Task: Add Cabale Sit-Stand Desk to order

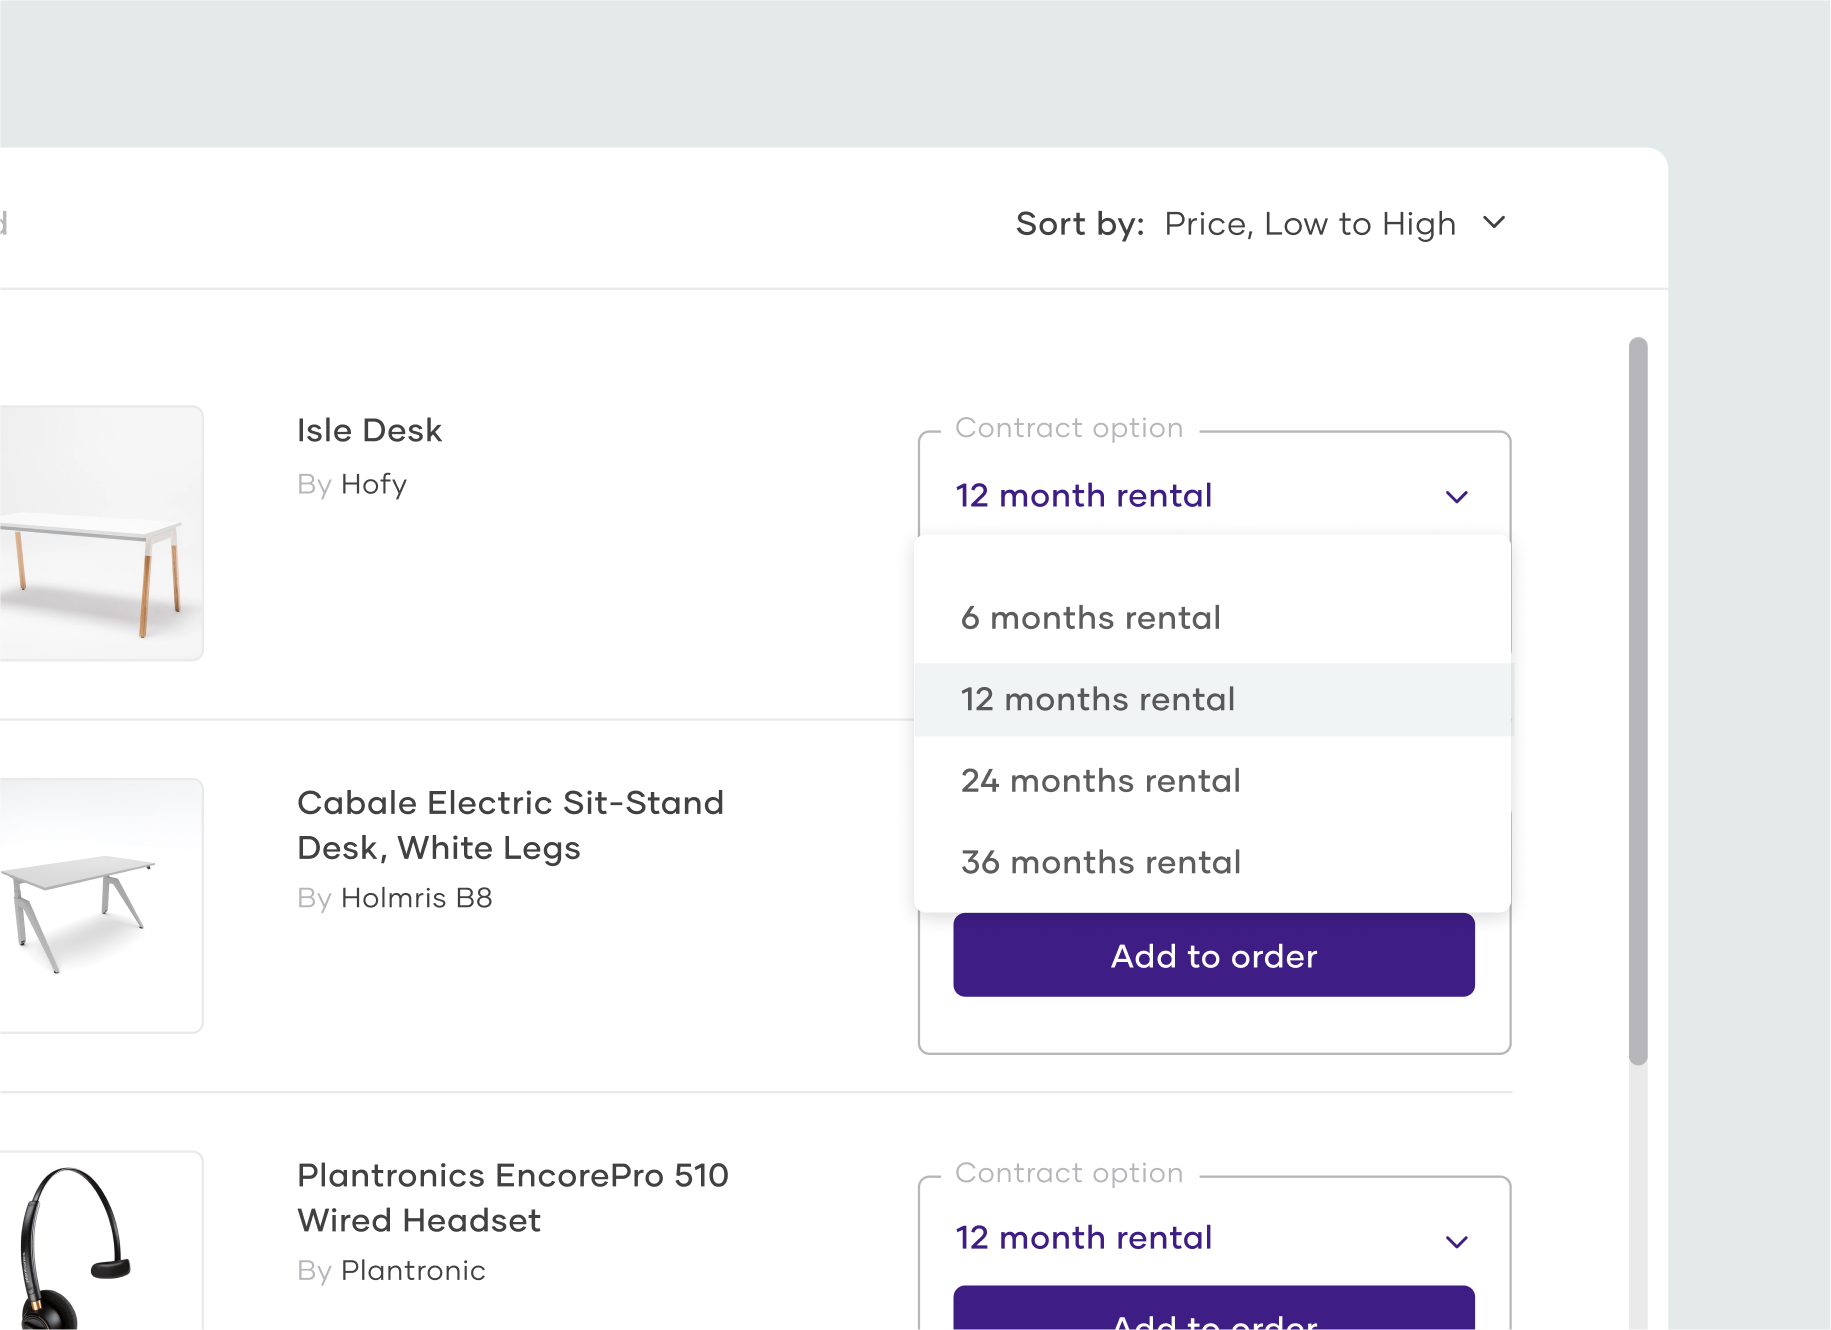Action: click(x=1213, y=956)
